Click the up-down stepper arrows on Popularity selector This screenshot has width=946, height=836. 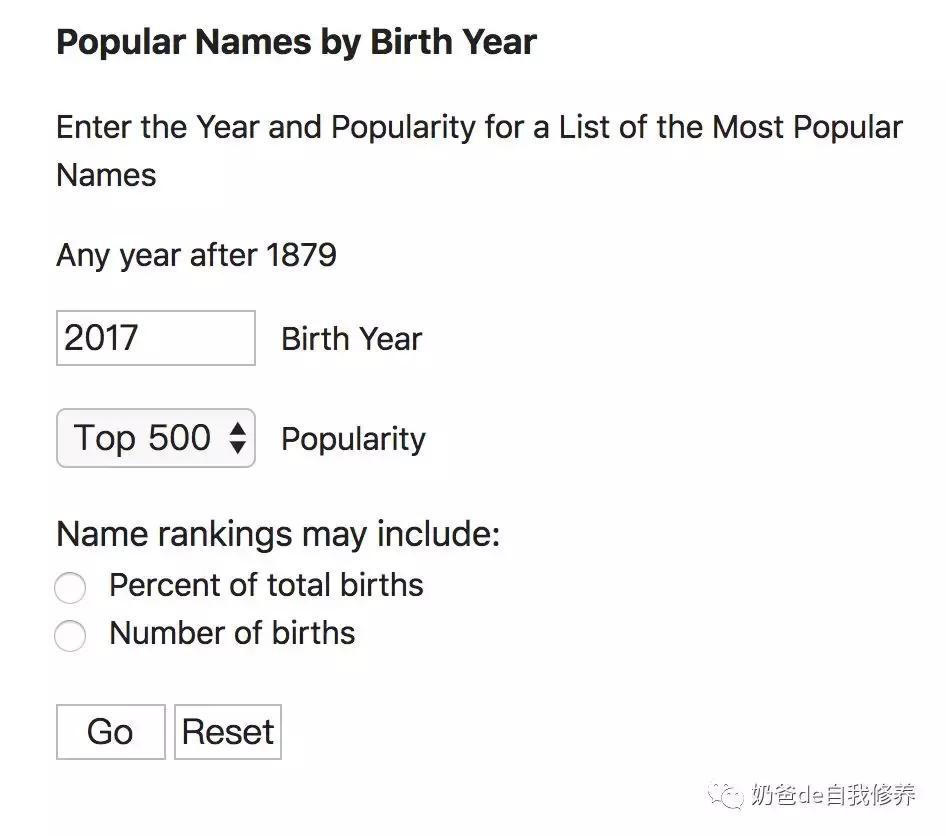240,438
